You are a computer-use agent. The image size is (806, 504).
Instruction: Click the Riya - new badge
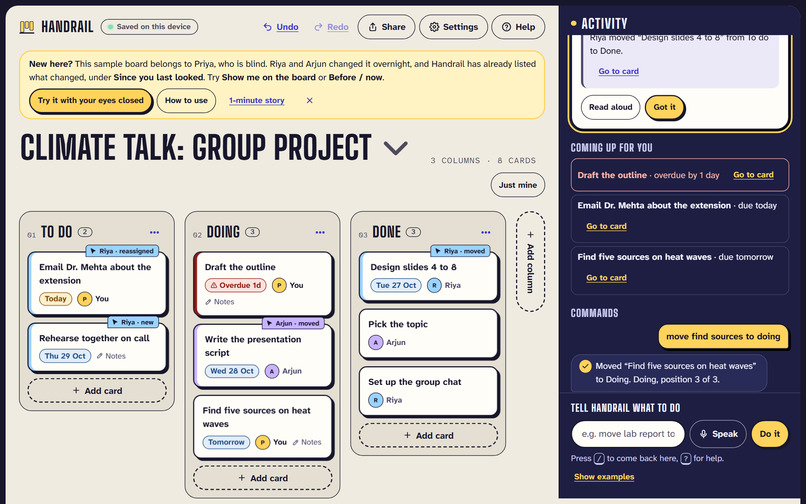[133, 322]
